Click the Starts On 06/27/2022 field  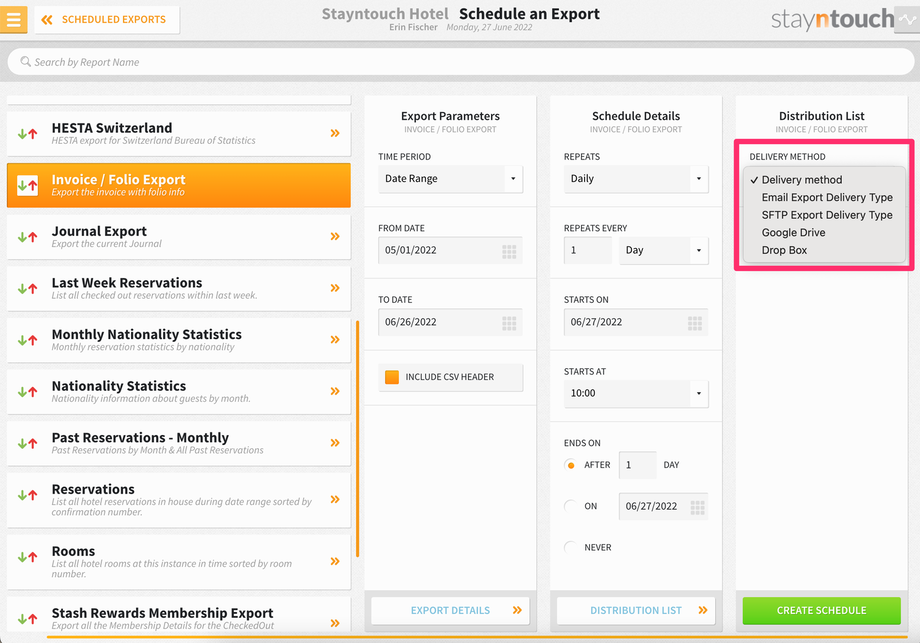(x=636, y=322)
